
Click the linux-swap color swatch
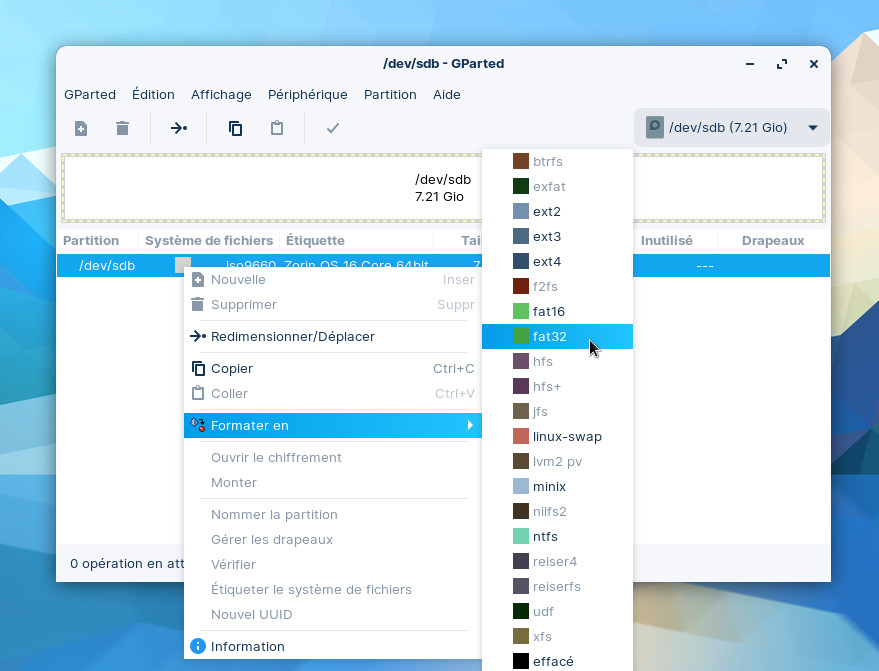click(x=520, y=436)
